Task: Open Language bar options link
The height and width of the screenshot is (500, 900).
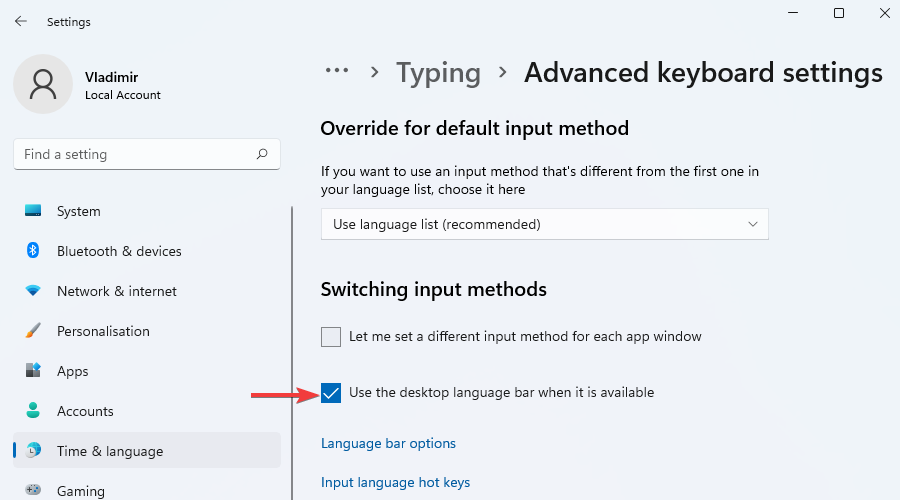Action: click(388, 443)
